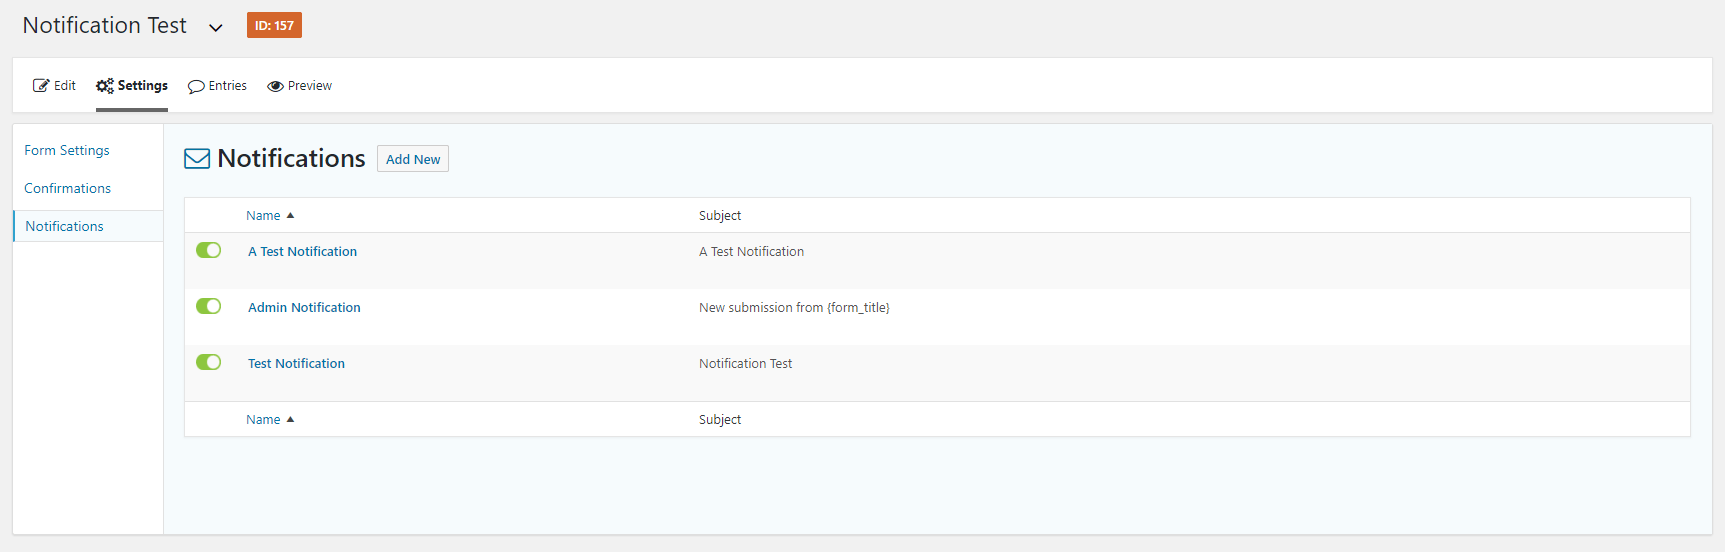This screenshot has height=552, width=1725.
Task: Sort by the bottom Name column arrow
Action: point(290,420)
